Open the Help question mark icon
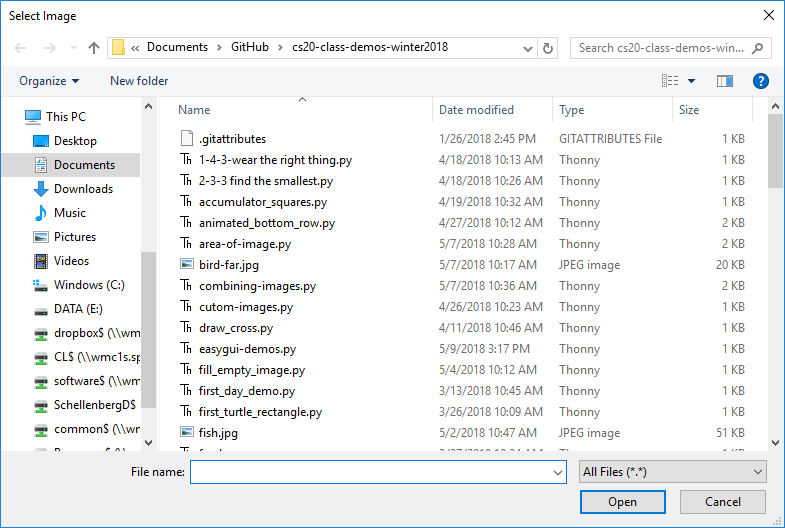 760,81
